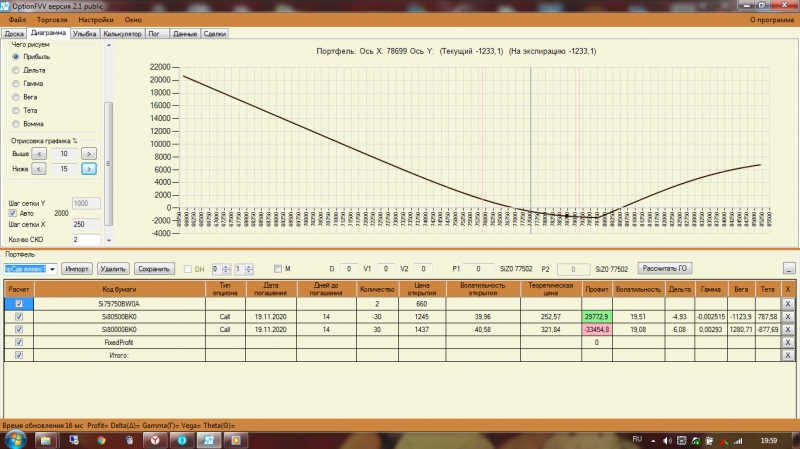800x449 pixels.
Task: Uncheck Расчет for FixedProfit row
Action: tap(19, 342)
